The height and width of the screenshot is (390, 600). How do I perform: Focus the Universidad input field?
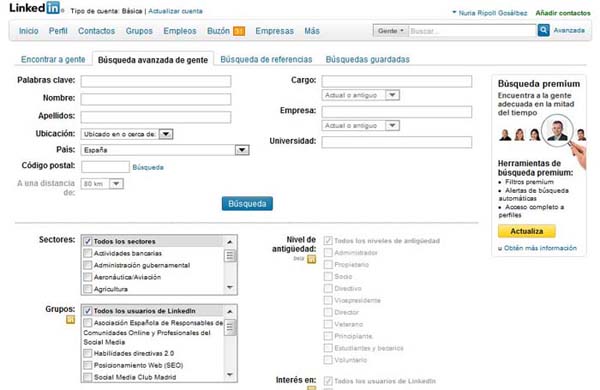click(397, 142)
